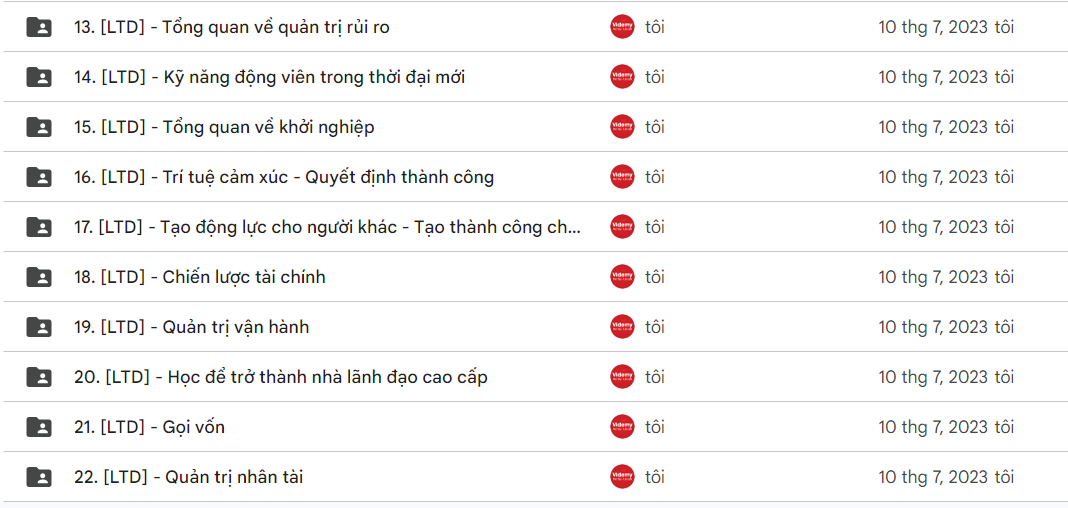This screenshot has width=1068, height=508.
Task: Click owner avatar in Quản trị nhân tài row
Action: point(622,477)
